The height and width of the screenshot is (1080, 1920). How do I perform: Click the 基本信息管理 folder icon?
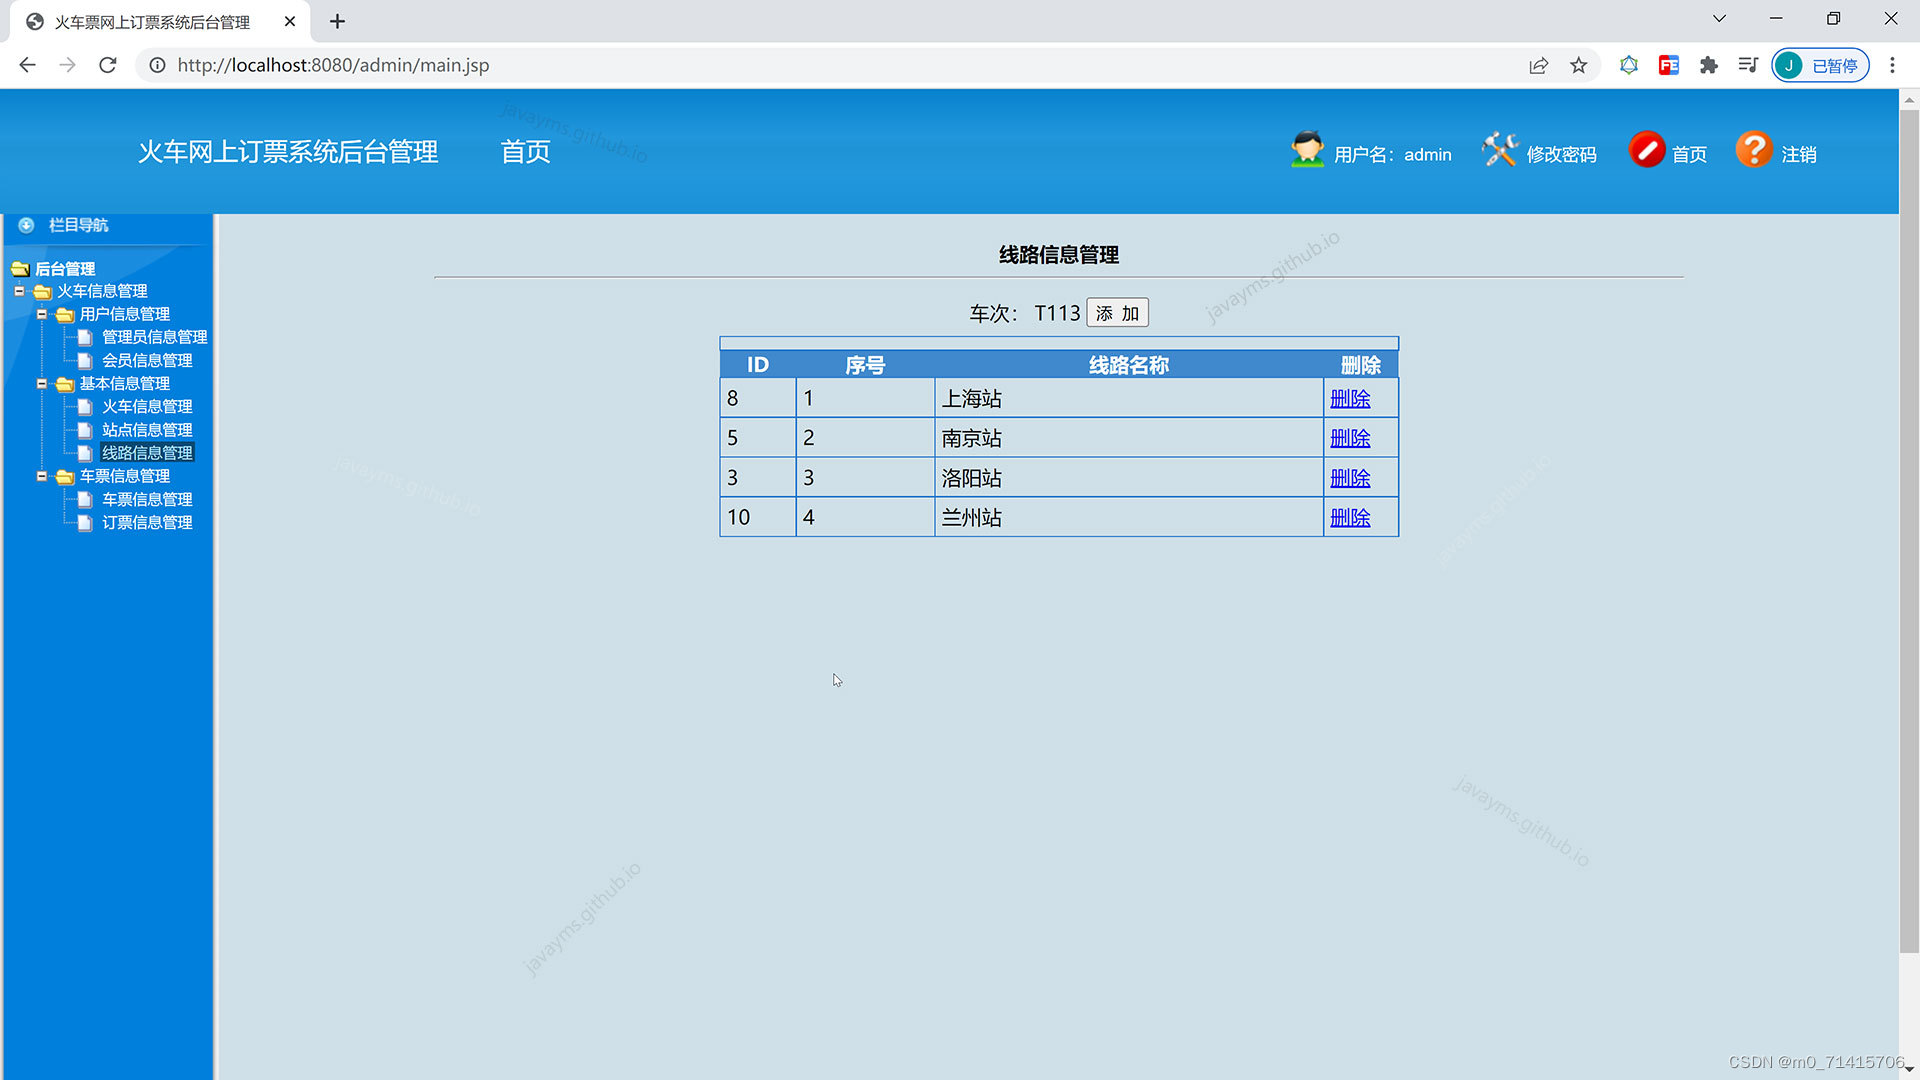tap(65, 384)
